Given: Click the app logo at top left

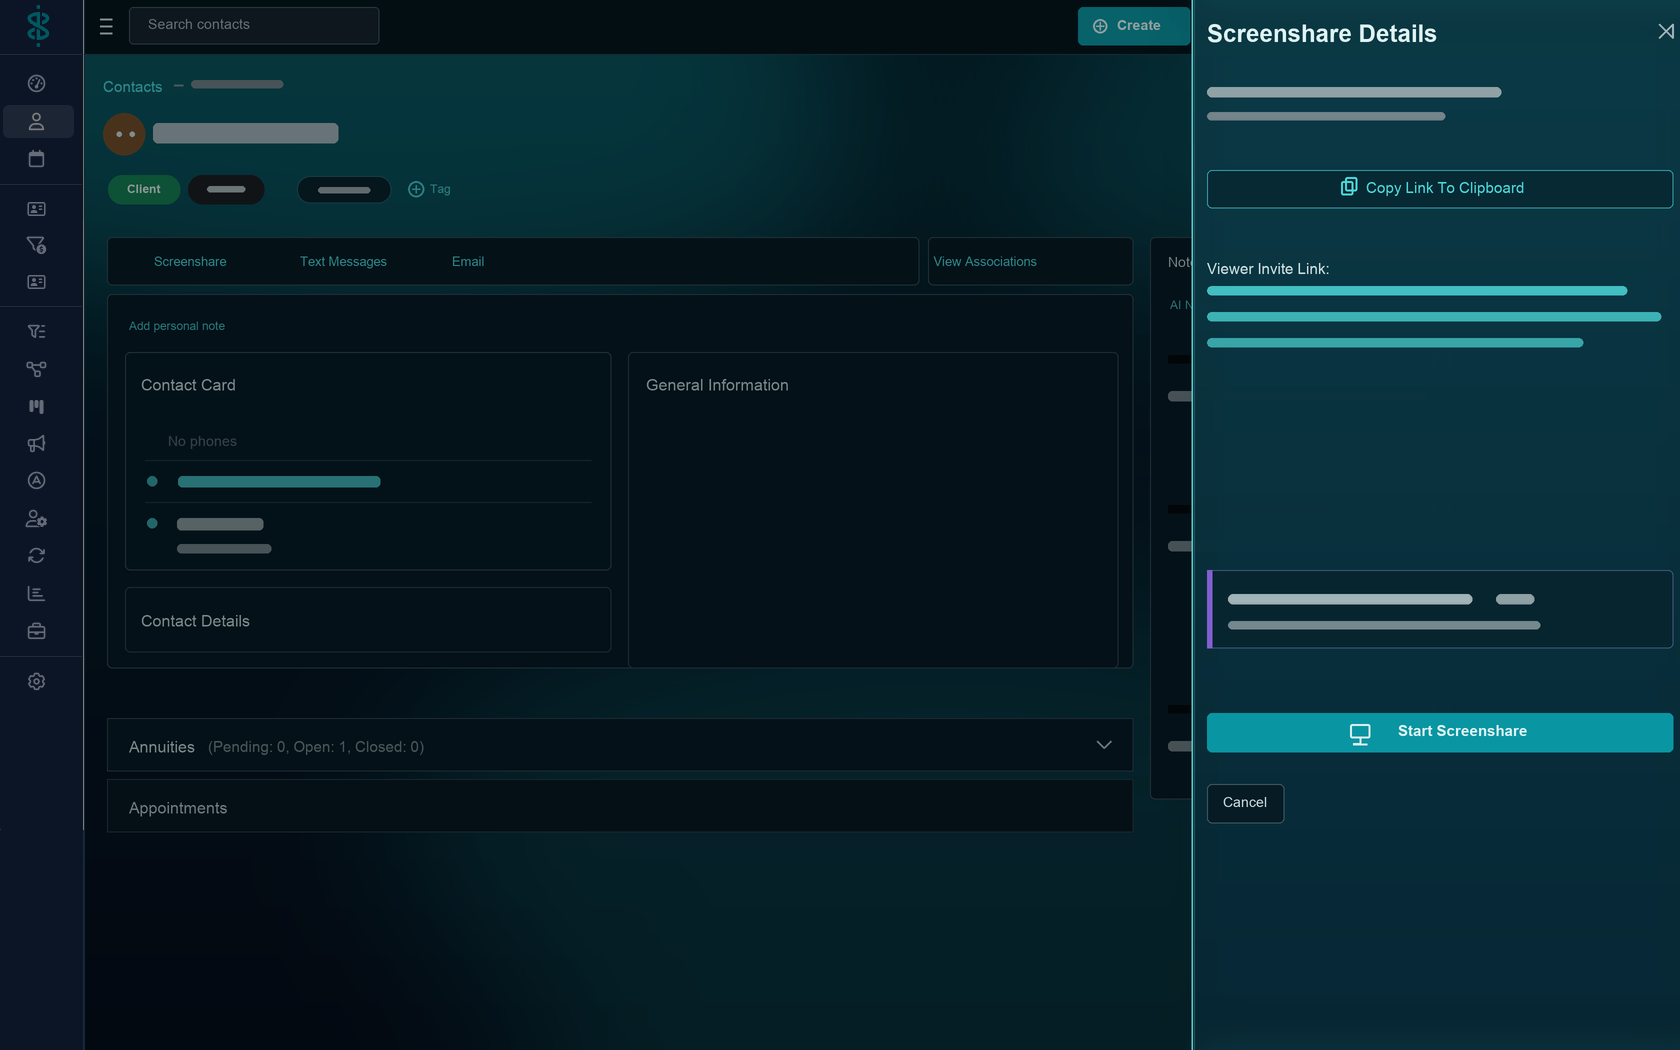Looking at the screenshot, I should [38, 26].
